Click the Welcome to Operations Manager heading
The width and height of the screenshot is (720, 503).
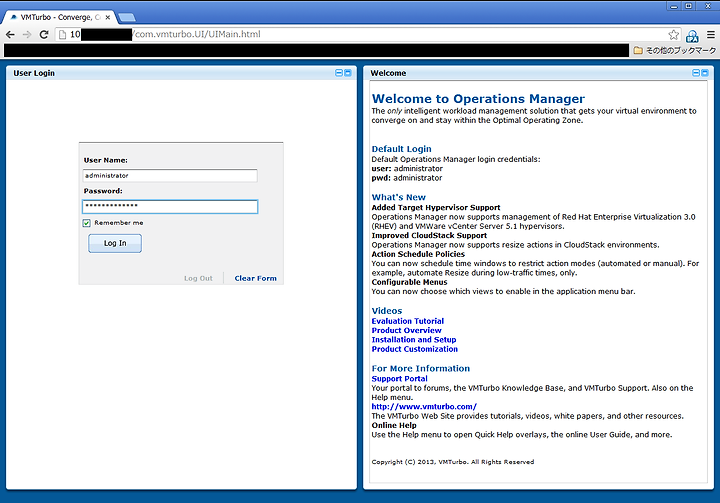point(478,99)
